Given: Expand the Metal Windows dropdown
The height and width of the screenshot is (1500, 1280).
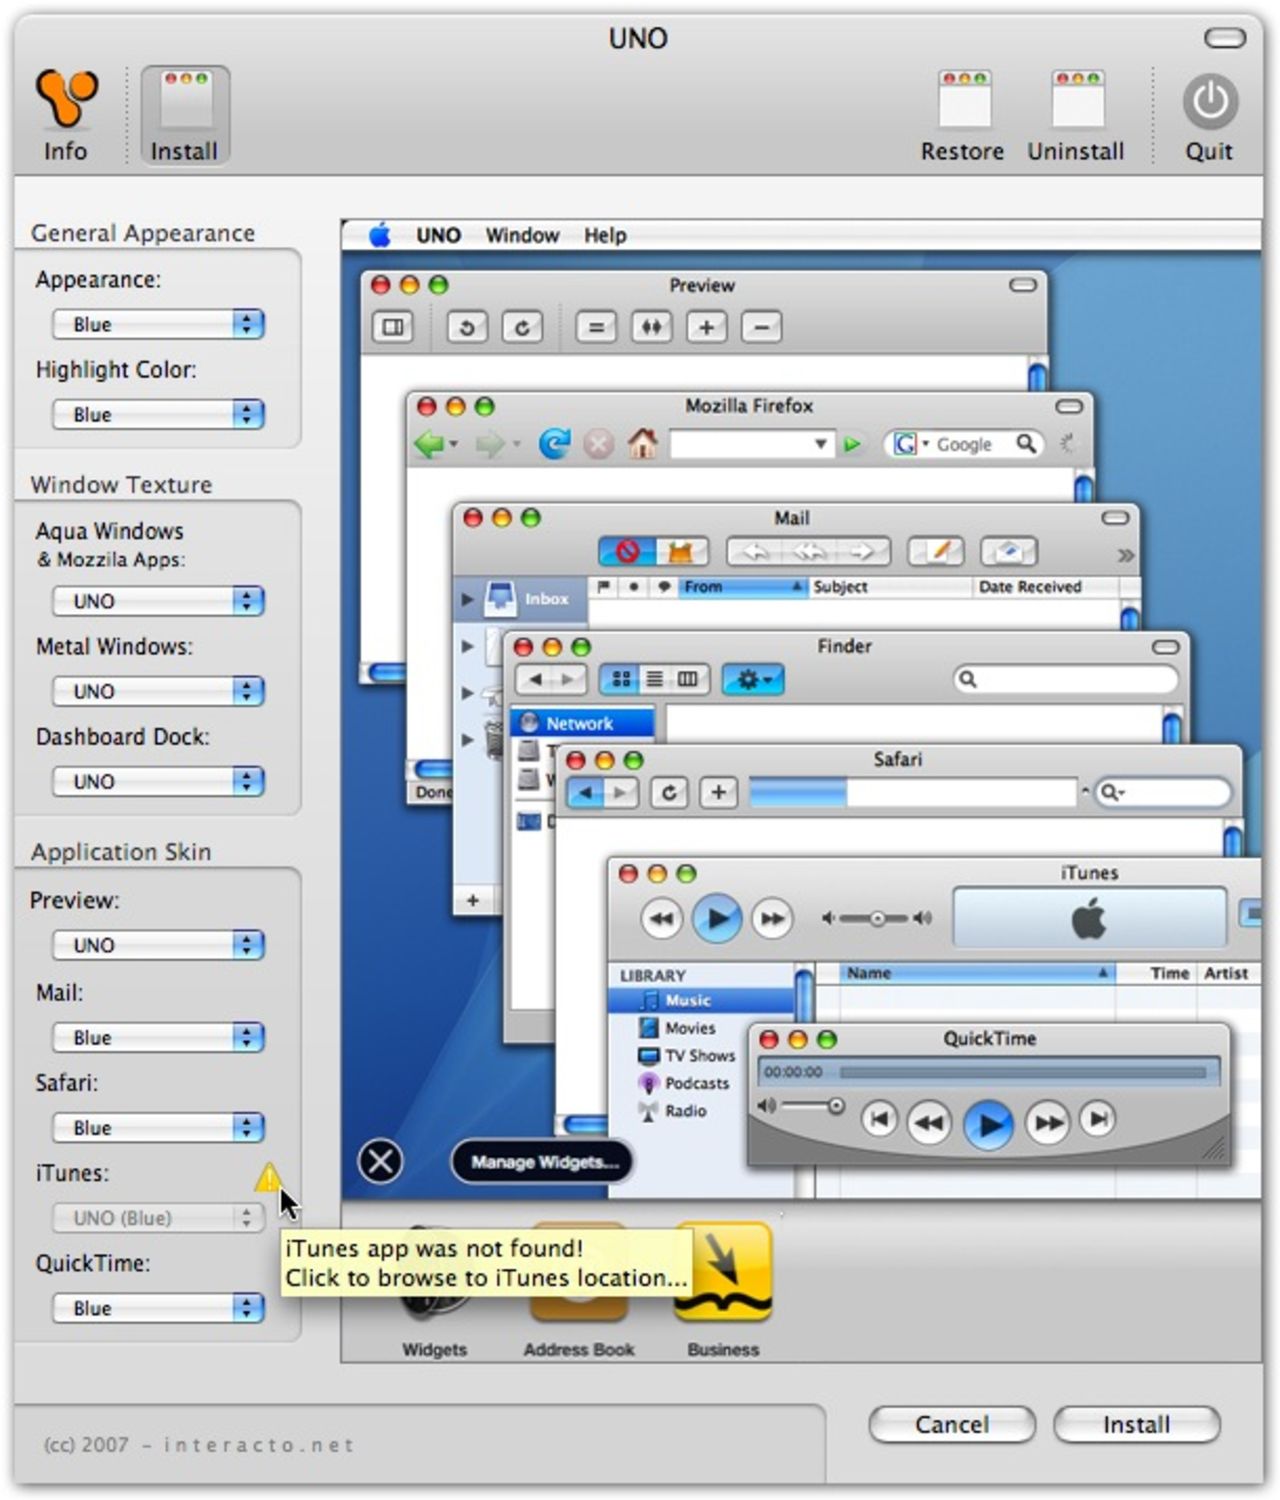Looking at the screenshot, I should click(x=158, y=691).
